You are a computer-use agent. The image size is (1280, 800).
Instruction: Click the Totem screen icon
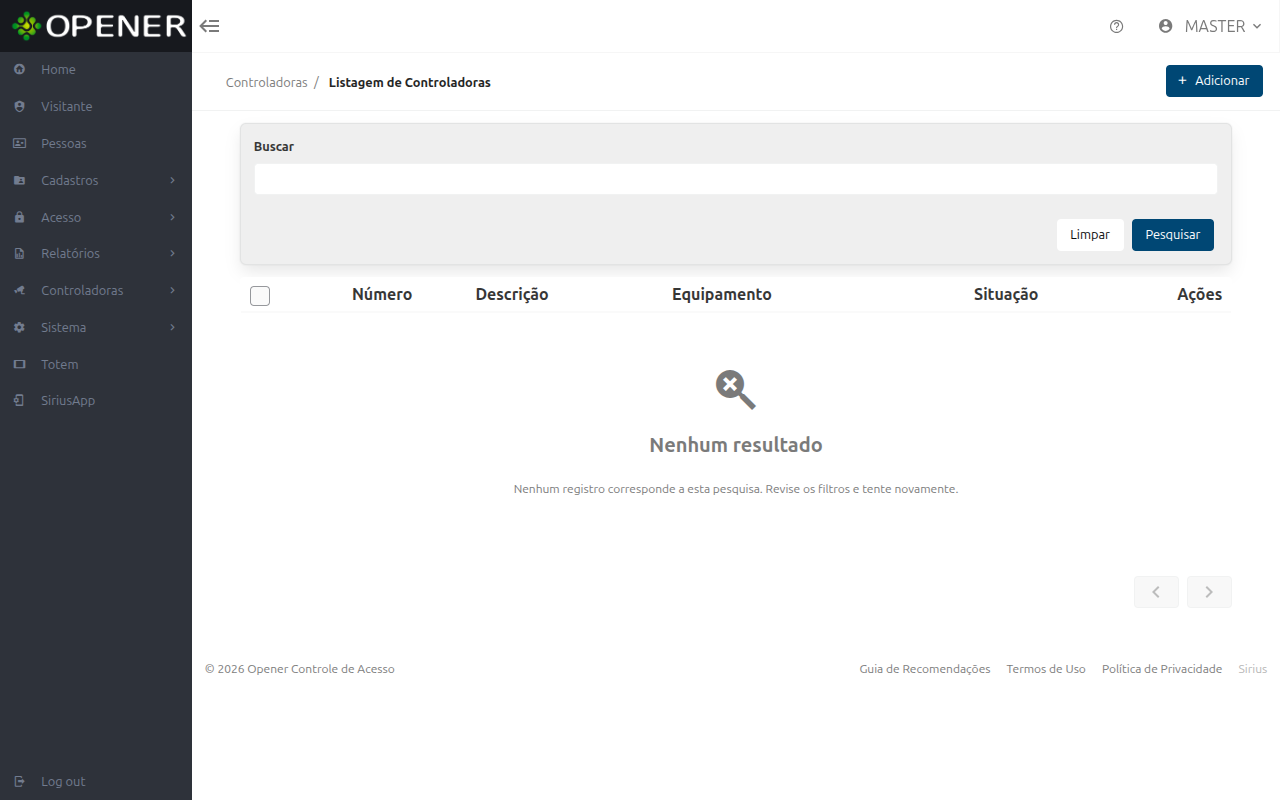tap(19, 365)
